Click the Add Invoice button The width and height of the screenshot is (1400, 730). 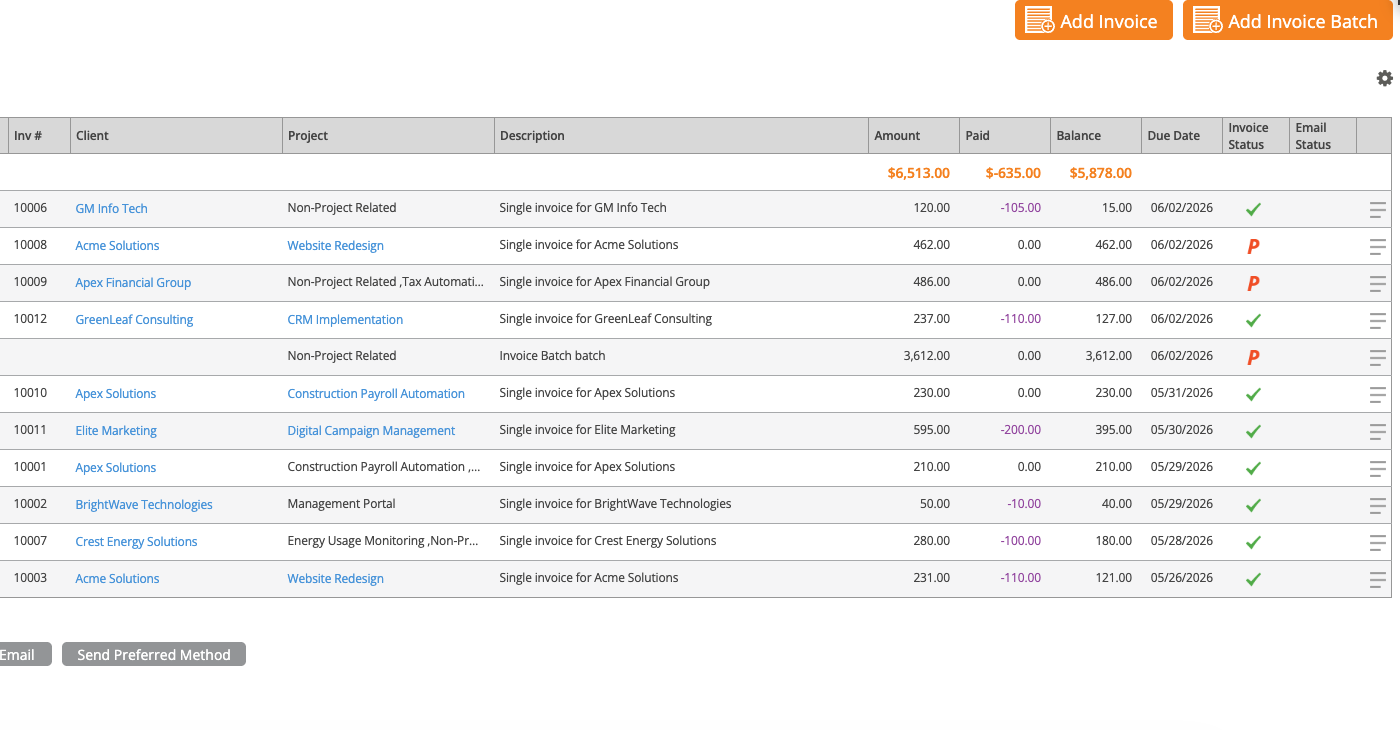tap(1094, 21)
